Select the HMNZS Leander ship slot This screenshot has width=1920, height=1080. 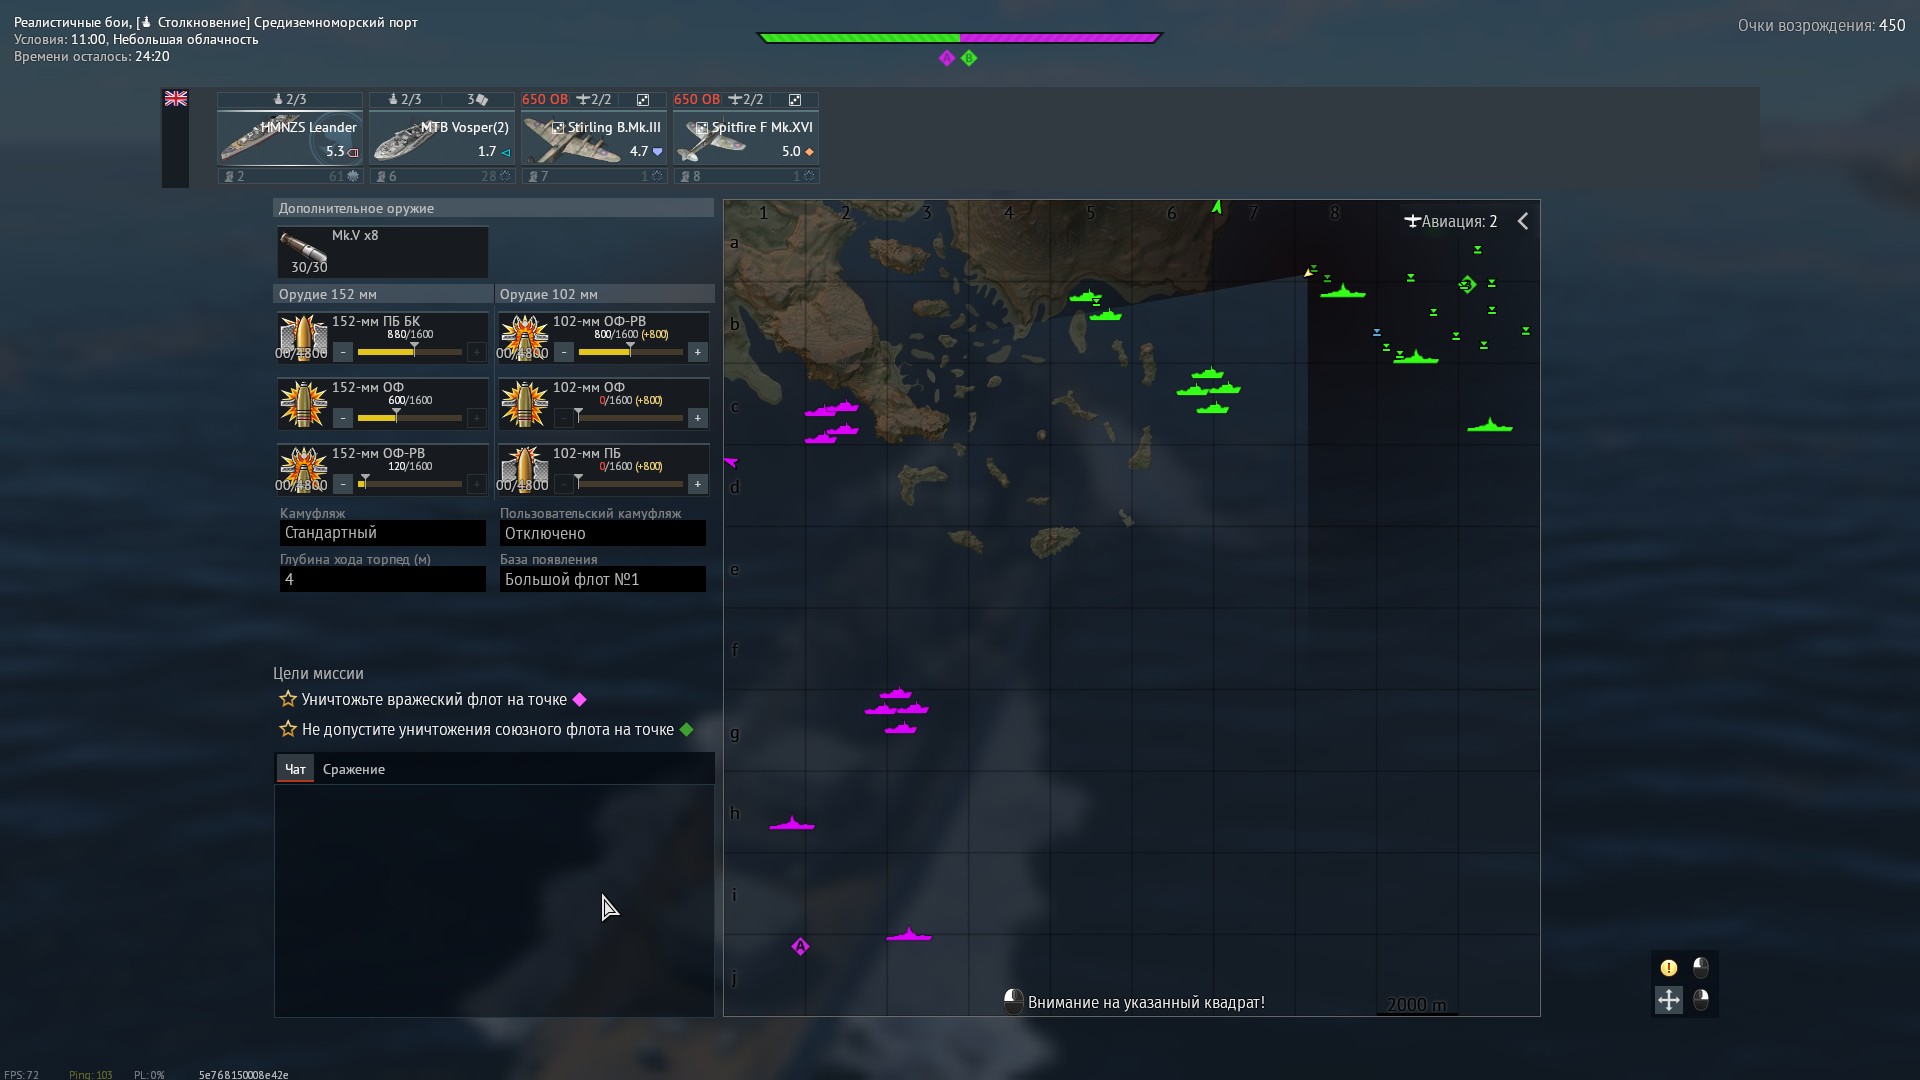tap(289, 137)
